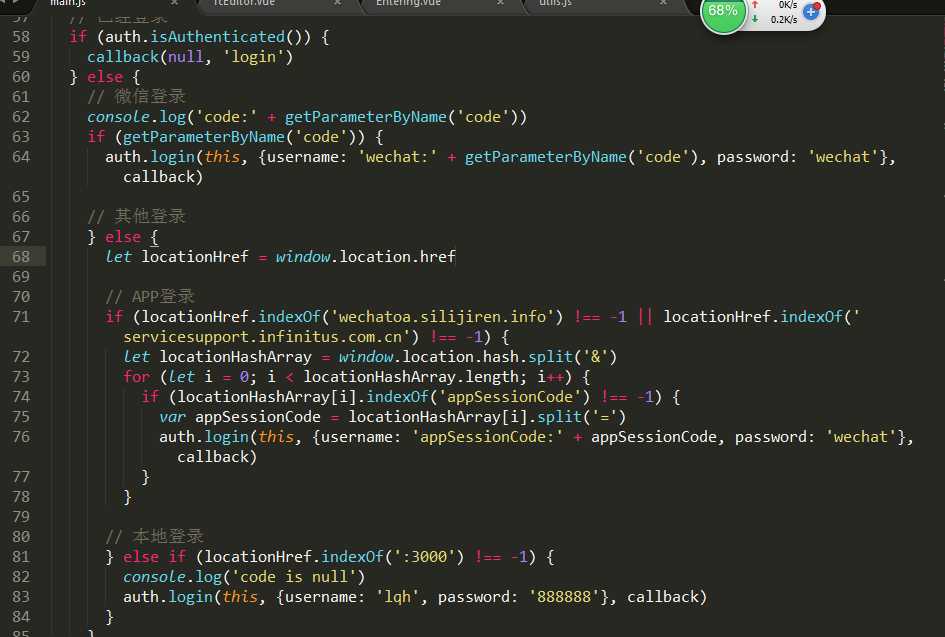Screen dimensions: 945x637
Task: Click the green 68% memory usage circle
Action: tap(723, 12)
